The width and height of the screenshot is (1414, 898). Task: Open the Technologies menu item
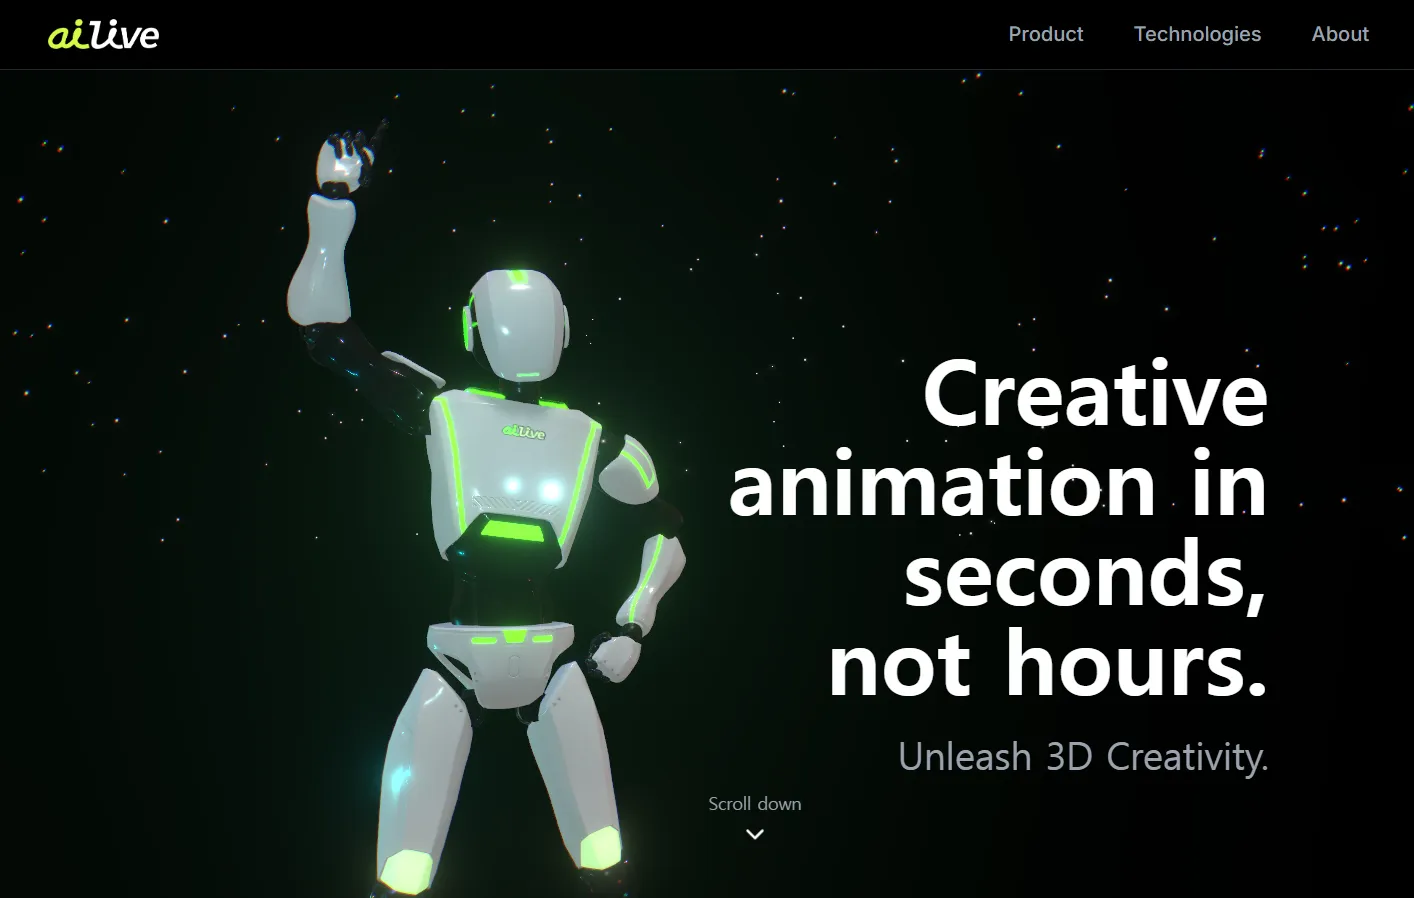(1197, 34)
